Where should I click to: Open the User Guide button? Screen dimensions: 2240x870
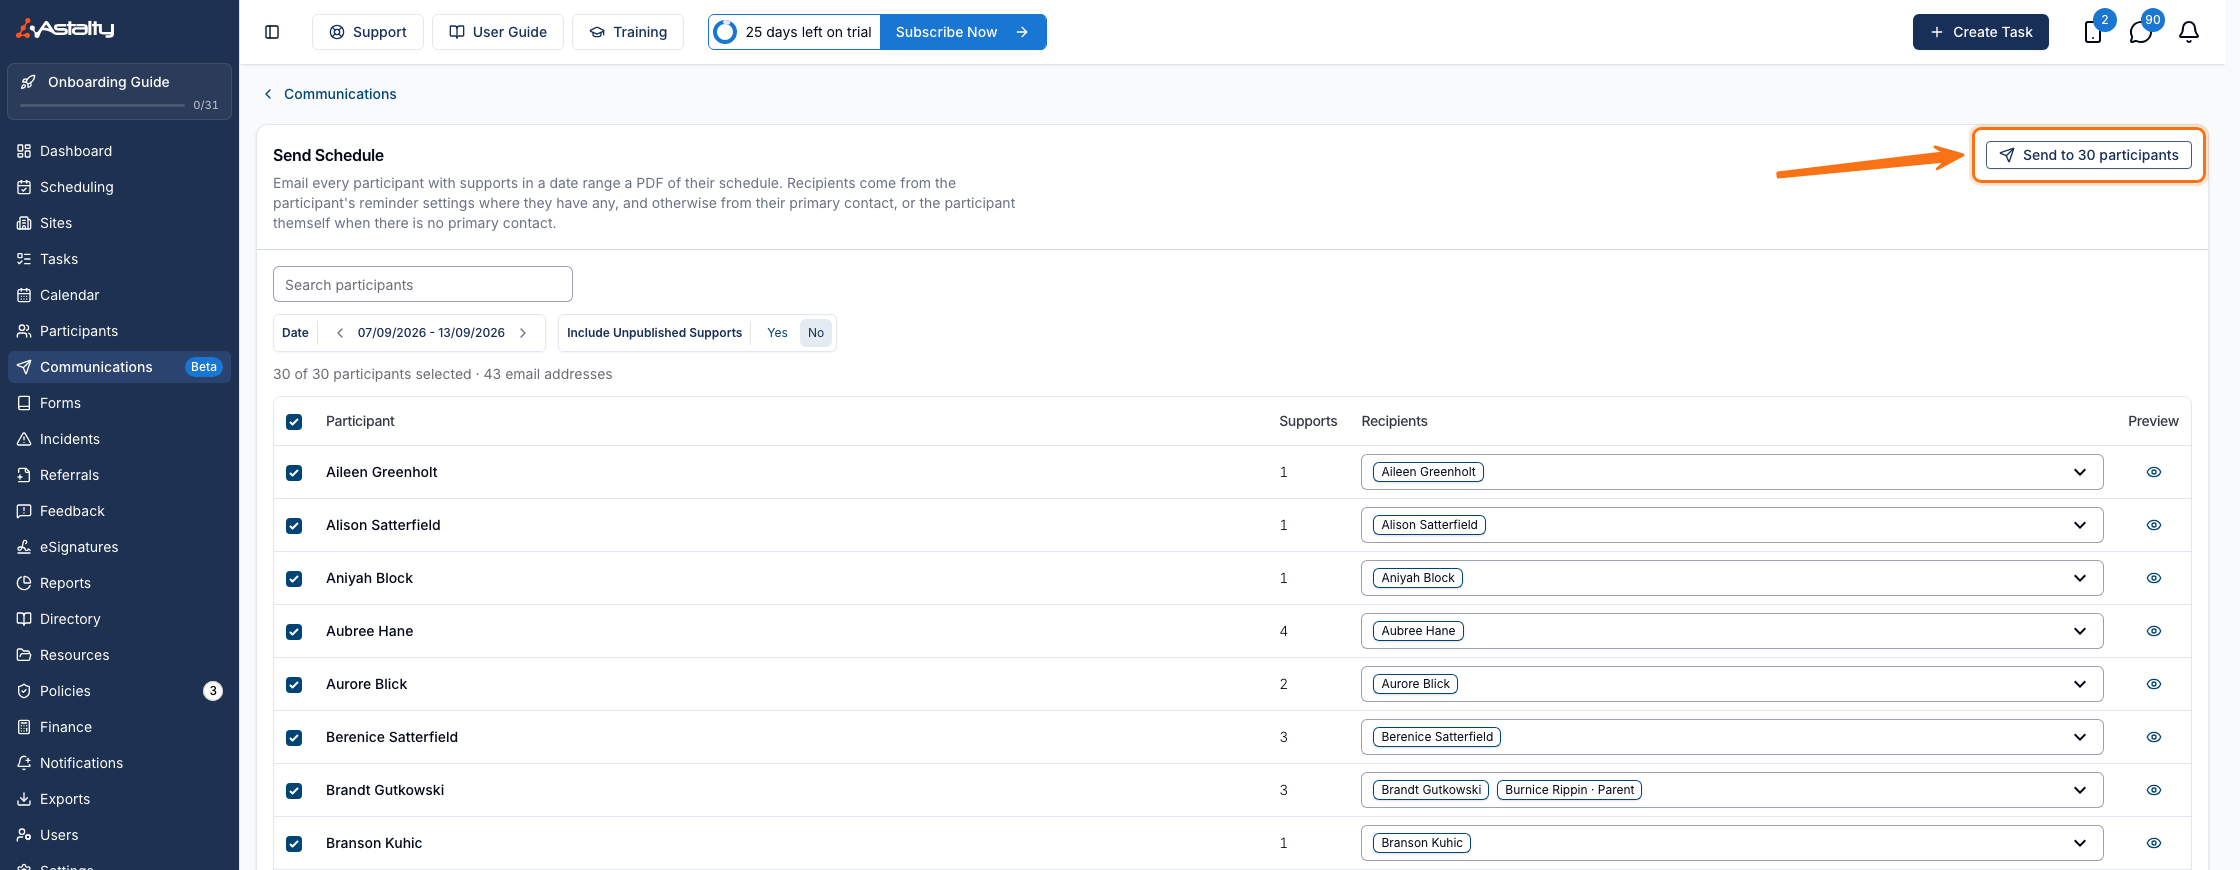click(498, 32)
